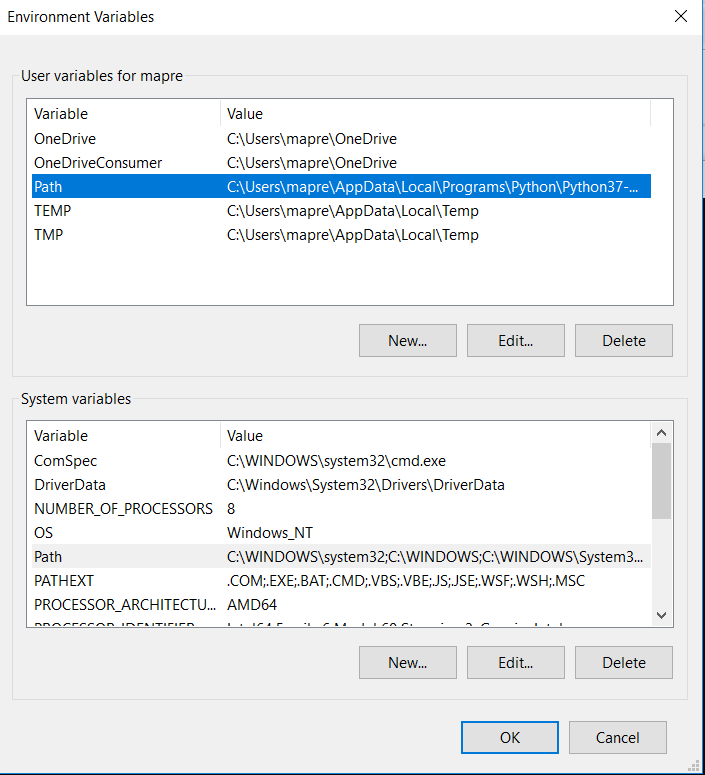Screen dimensions: 705x775
Task: Click Delete under System variables
Action: click(623, 662)
